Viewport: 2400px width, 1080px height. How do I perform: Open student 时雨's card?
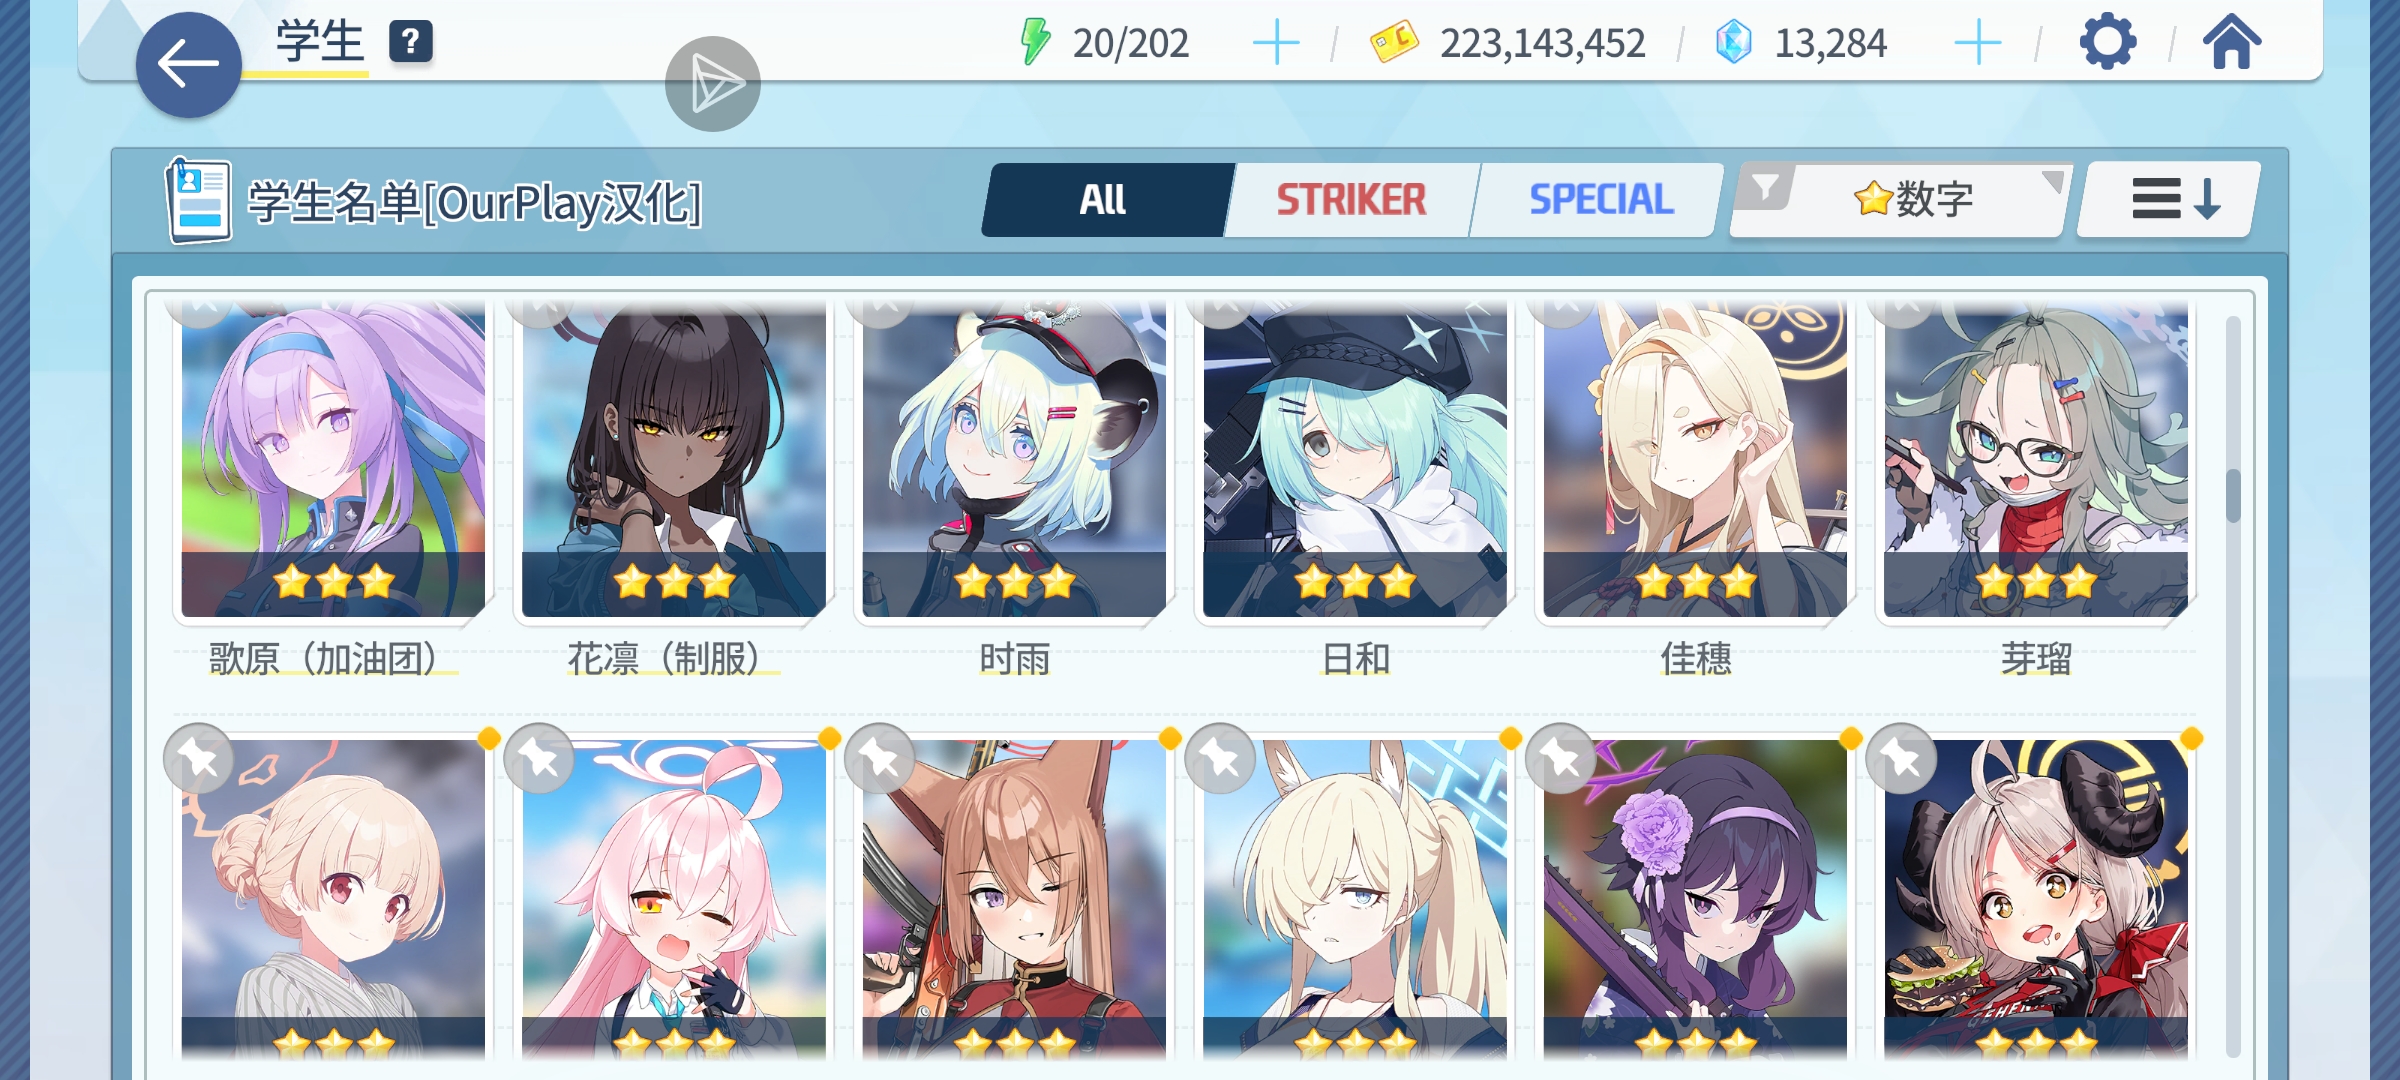click(1014, 460)
